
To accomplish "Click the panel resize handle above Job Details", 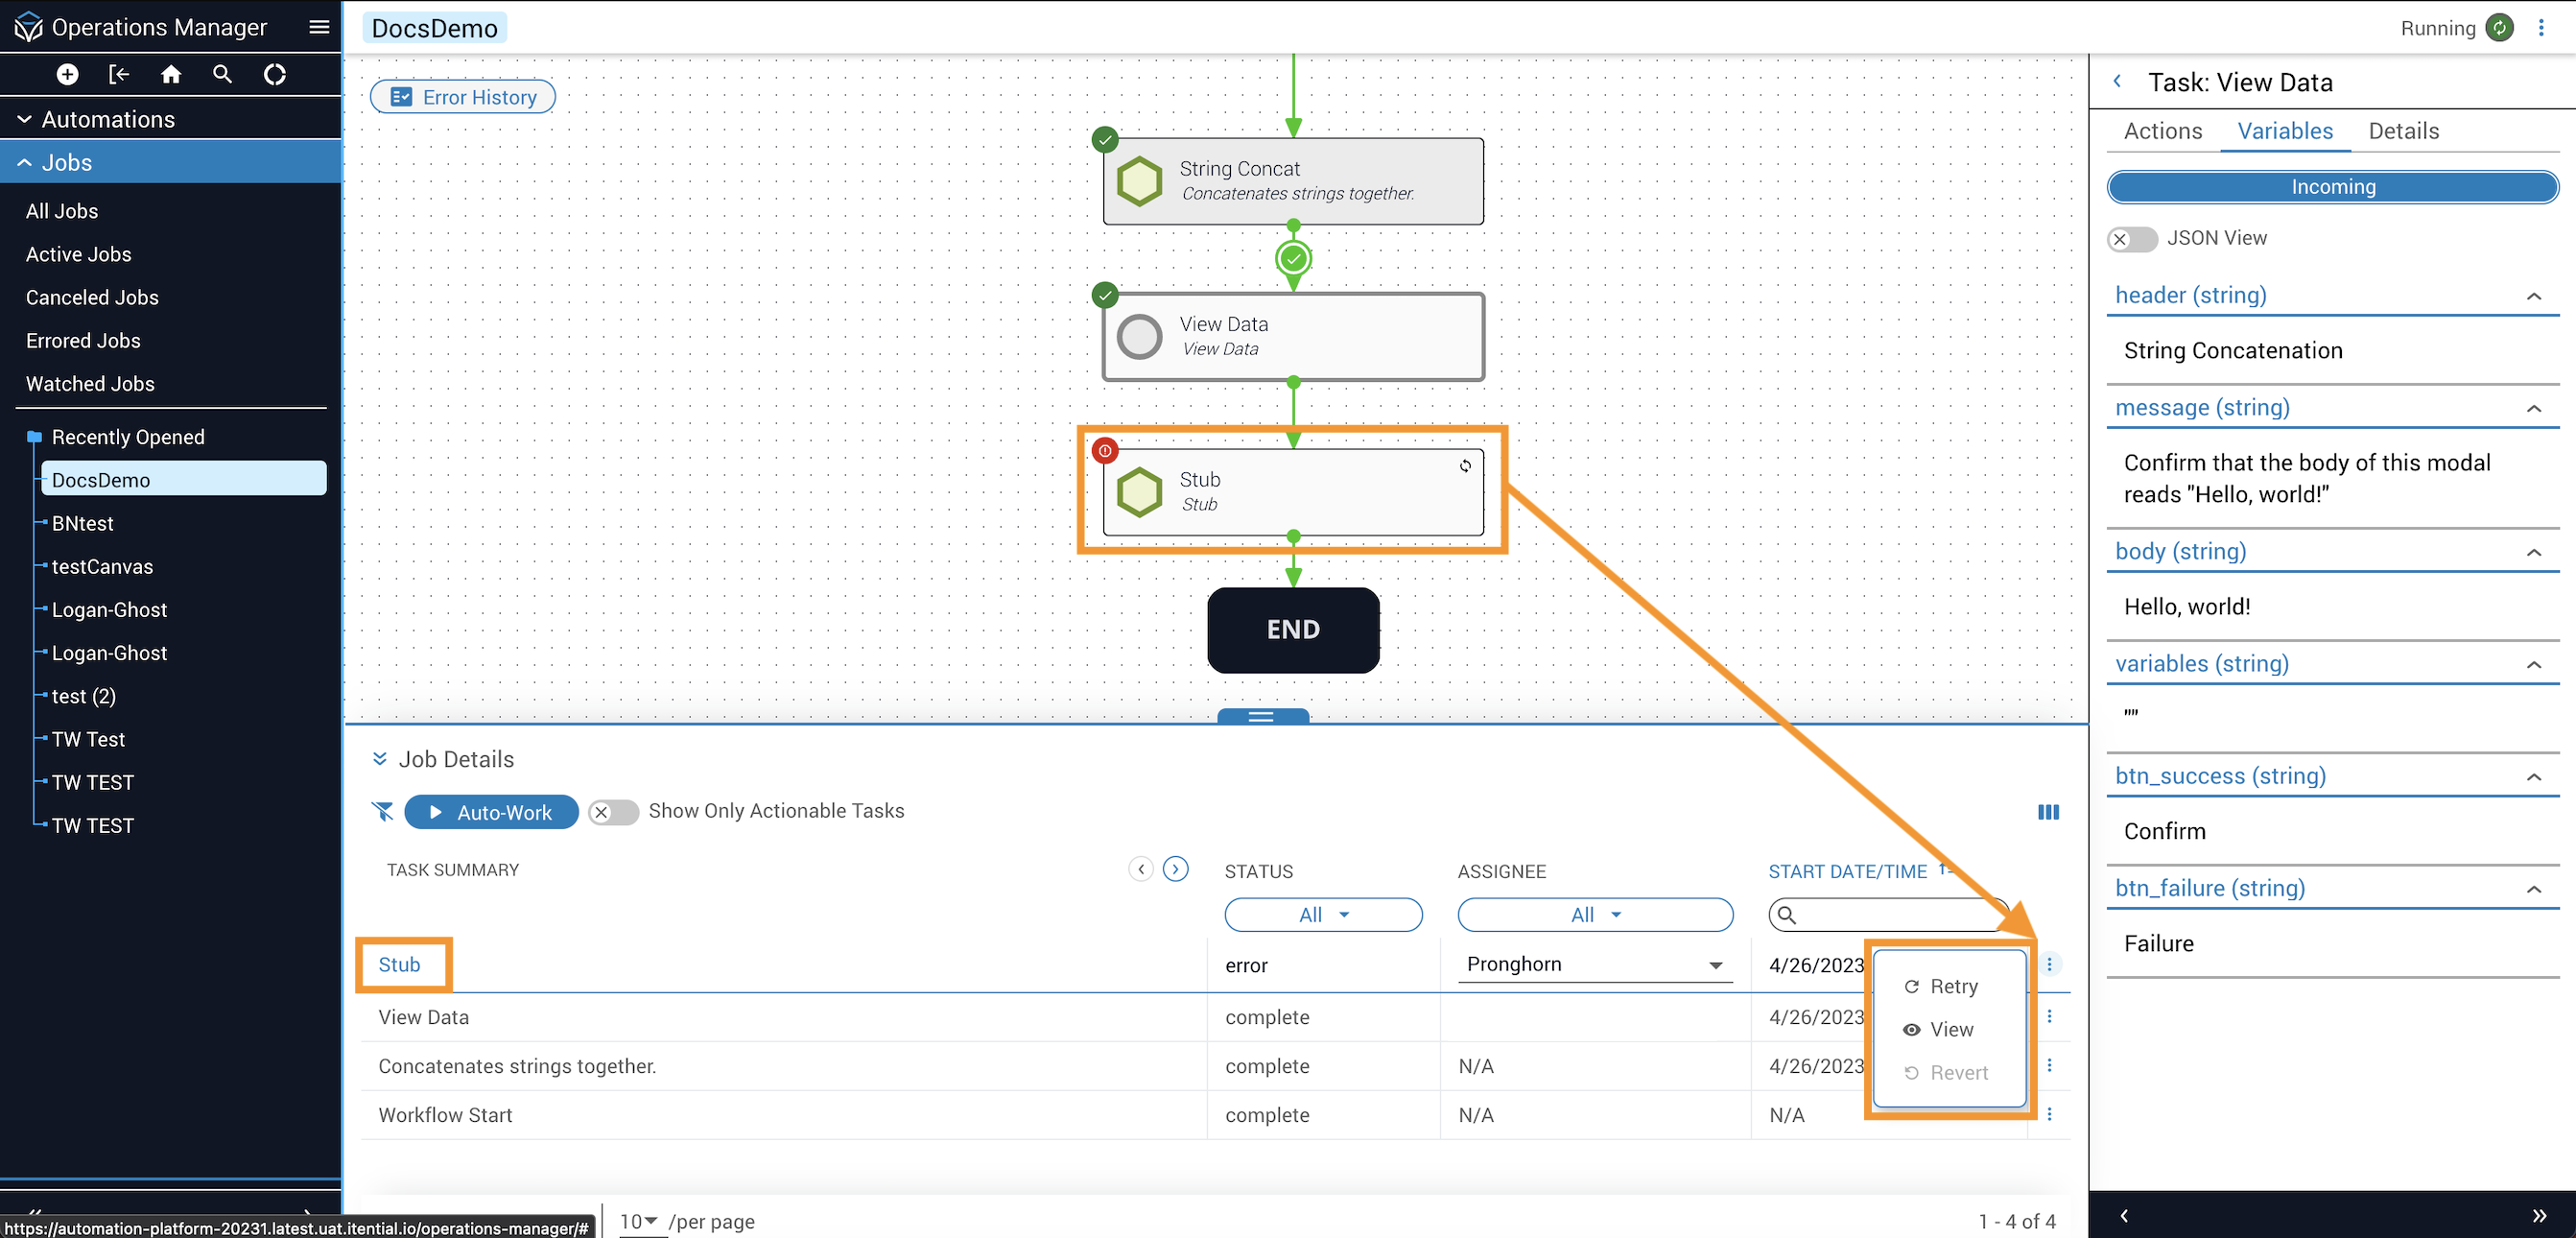I will pos(1262,716).
